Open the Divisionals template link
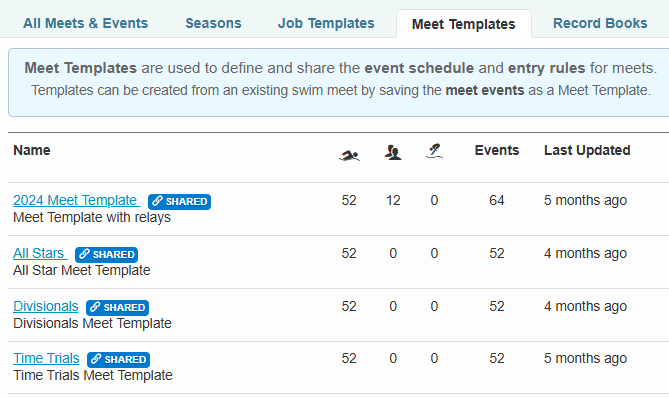This screenshot has width=669, height=398. (46, 306)
